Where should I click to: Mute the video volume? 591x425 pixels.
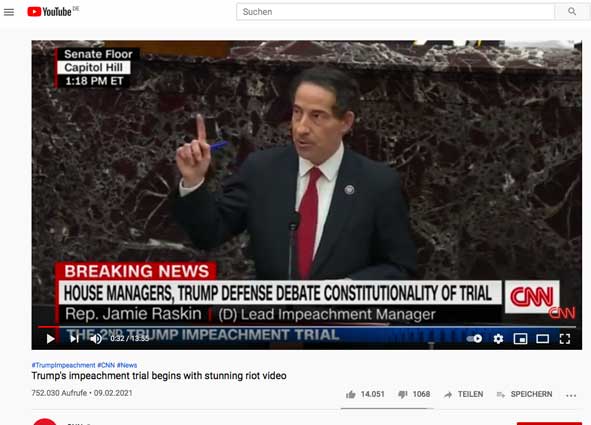pos(96,339)
